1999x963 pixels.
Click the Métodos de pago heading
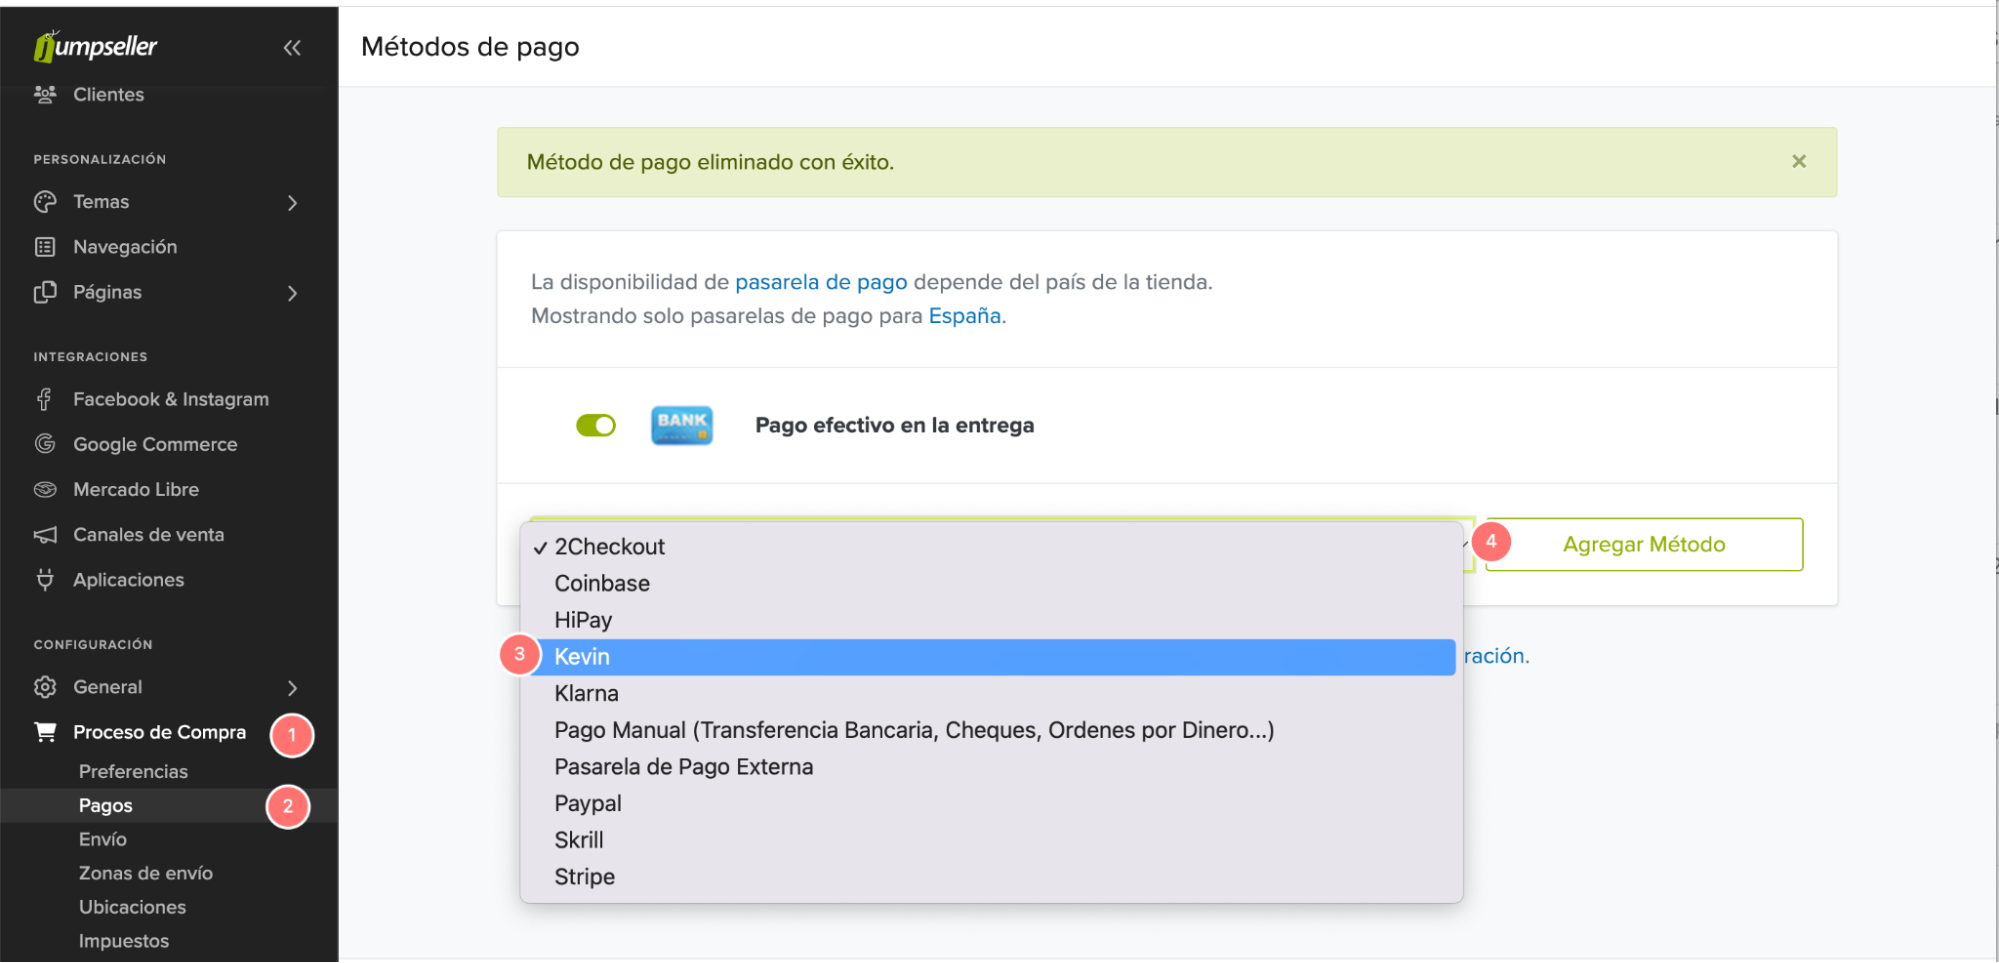(470, 47)
